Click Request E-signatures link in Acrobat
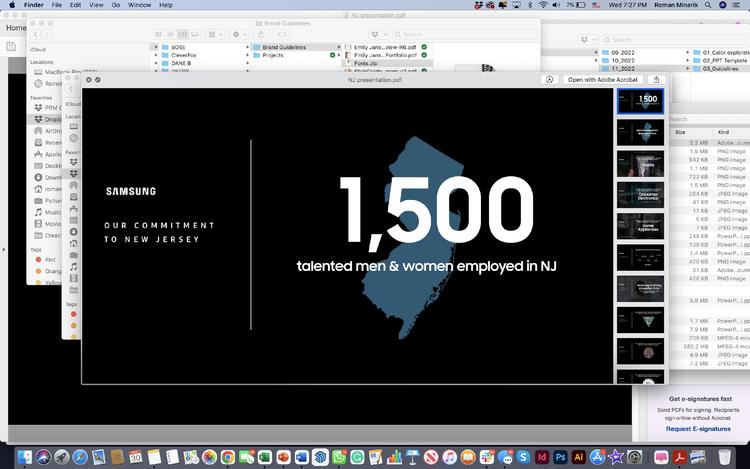Screen dimensions: 750x469 [x=698, y=429]
